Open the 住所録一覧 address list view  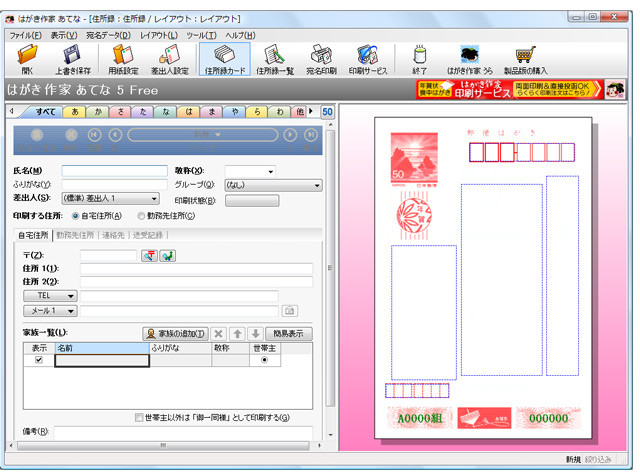click(275, 60)
